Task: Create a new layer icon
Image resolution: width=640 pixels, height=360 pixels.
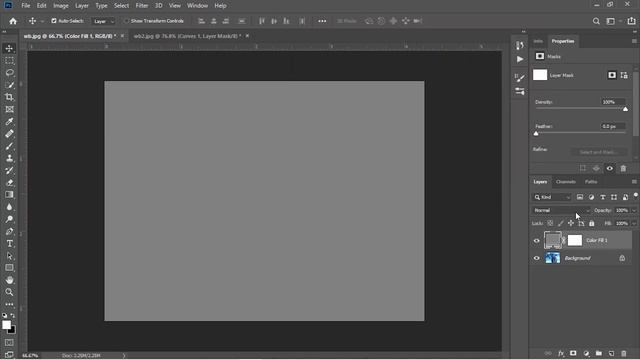Action: click(611, 353)
